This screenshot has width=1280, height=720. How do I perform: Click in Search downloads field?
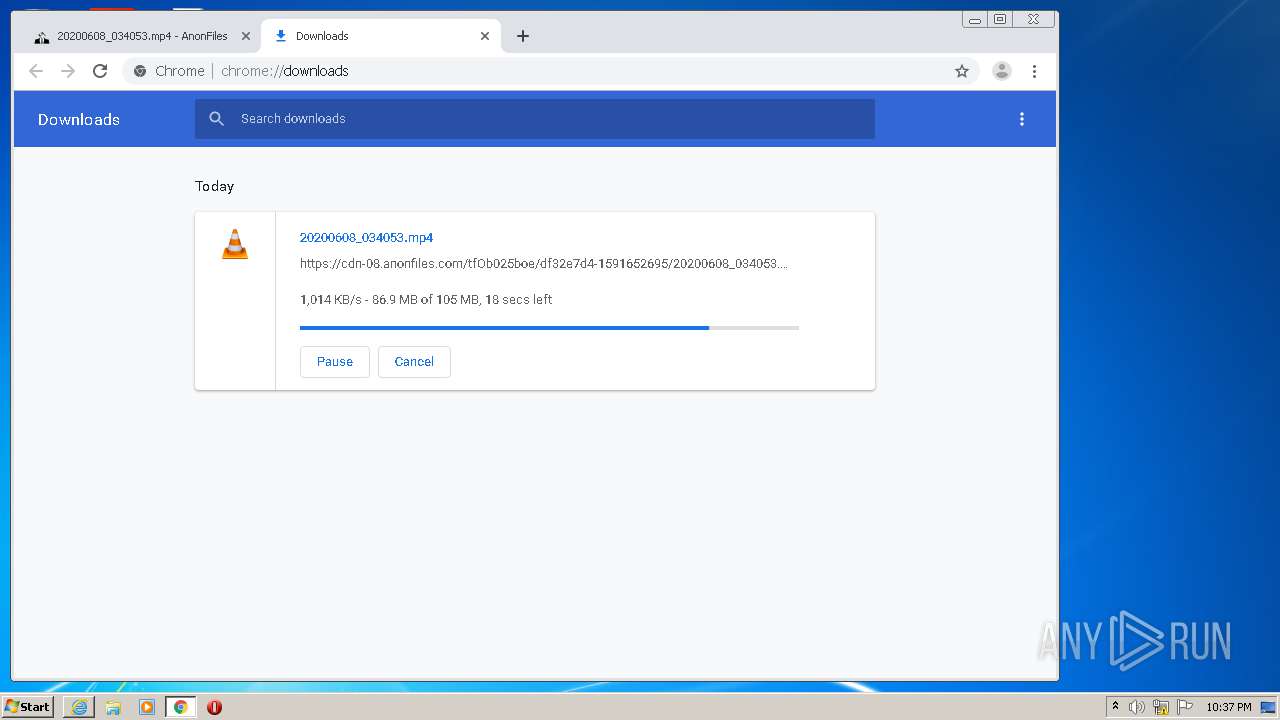click(x=535, y=119)
